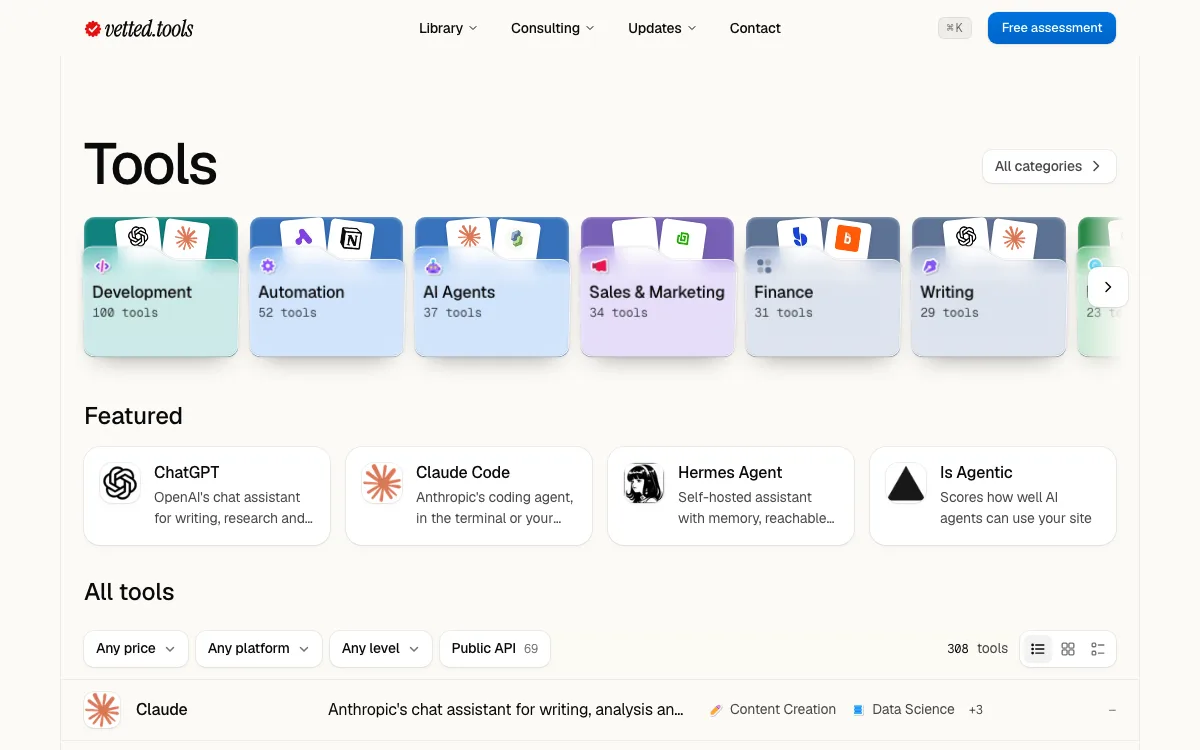The width and height of the screenshot is (1200, 750).
Task: Click the purple logo on Automation folder
Action: [304, 237]
